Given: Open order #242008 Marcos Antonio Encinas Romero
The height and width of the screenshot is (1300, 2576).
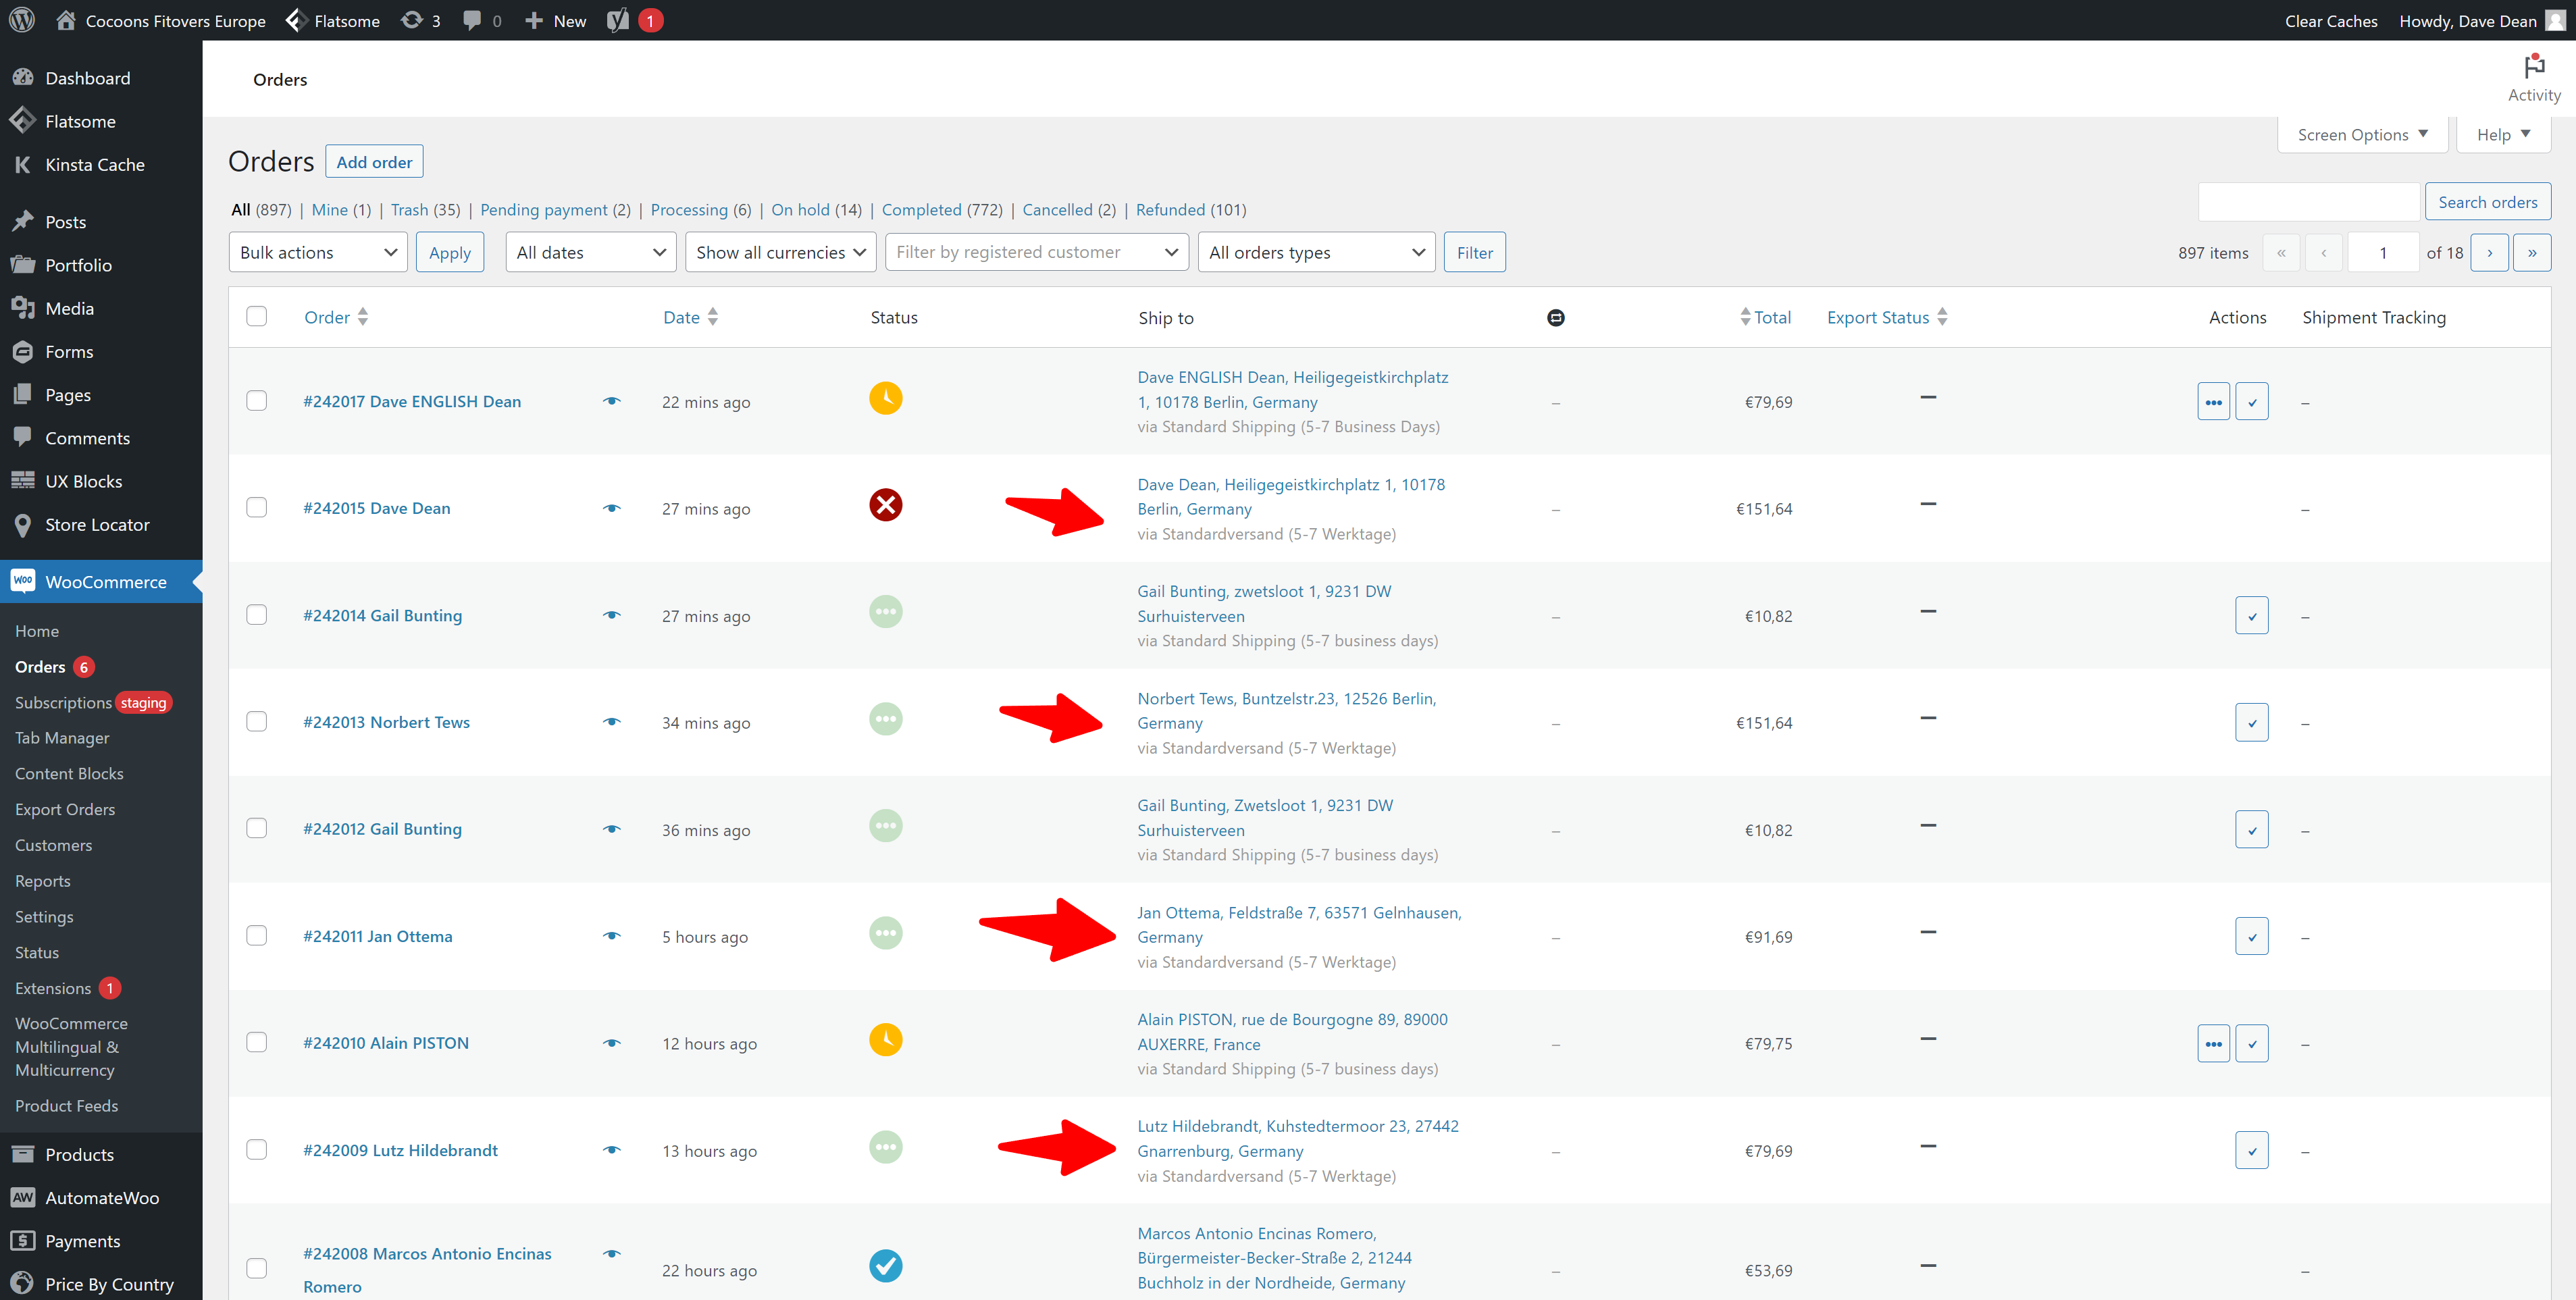Looking at the screenshot, I should [x=427, y=1270].
